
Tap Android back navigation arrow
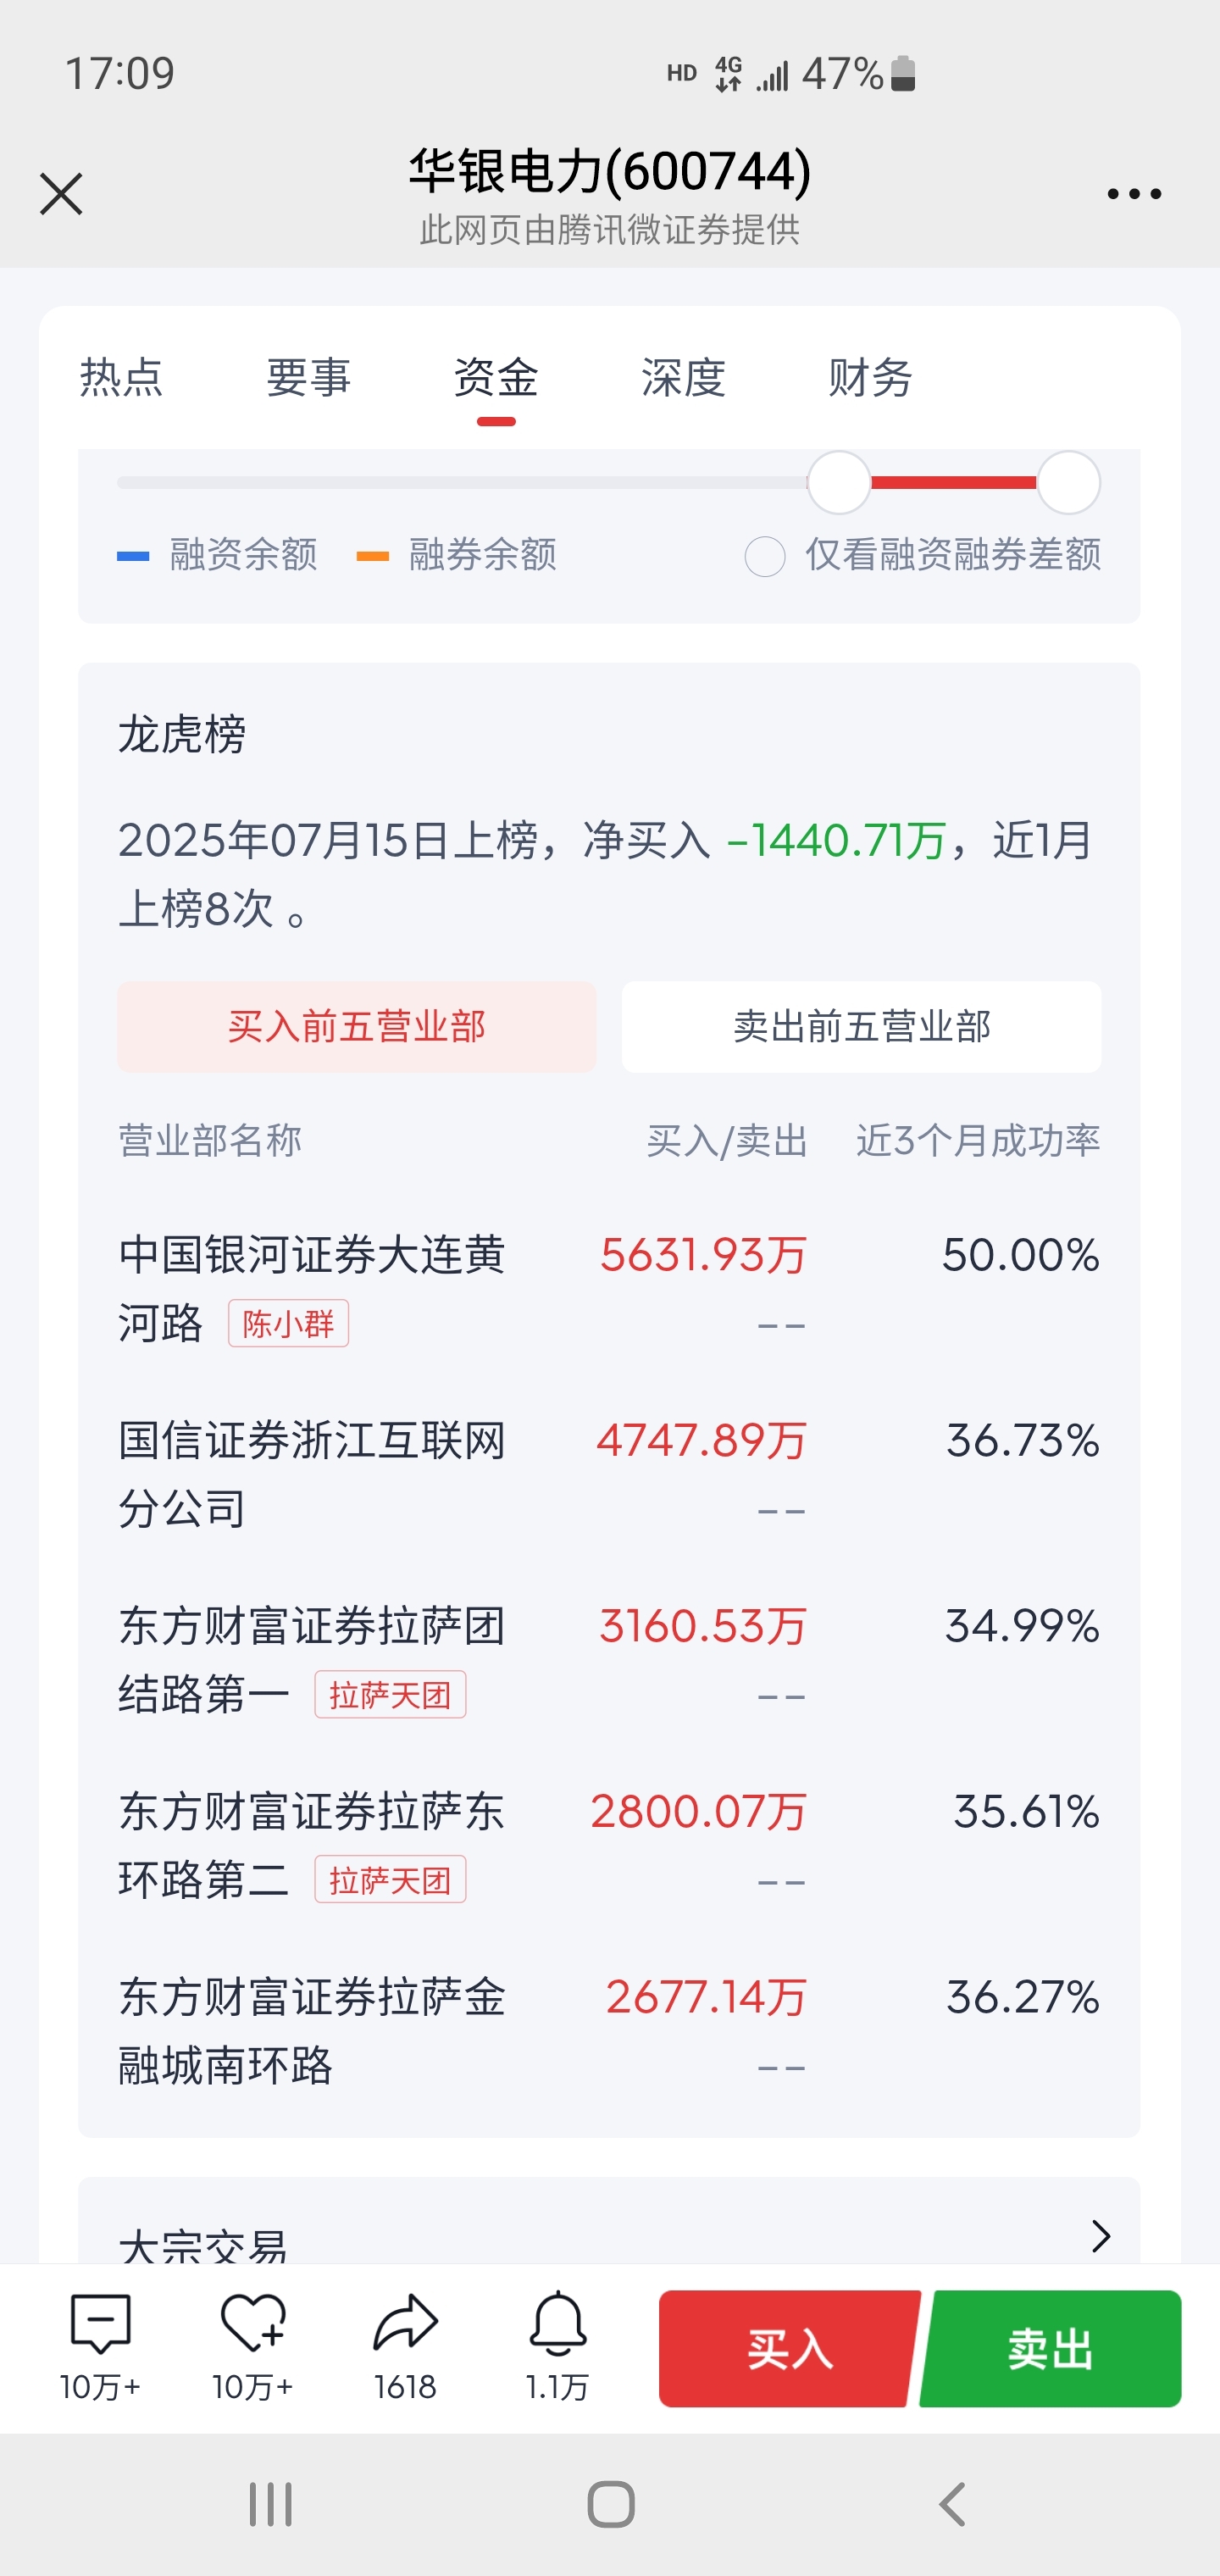(952, 2504)
